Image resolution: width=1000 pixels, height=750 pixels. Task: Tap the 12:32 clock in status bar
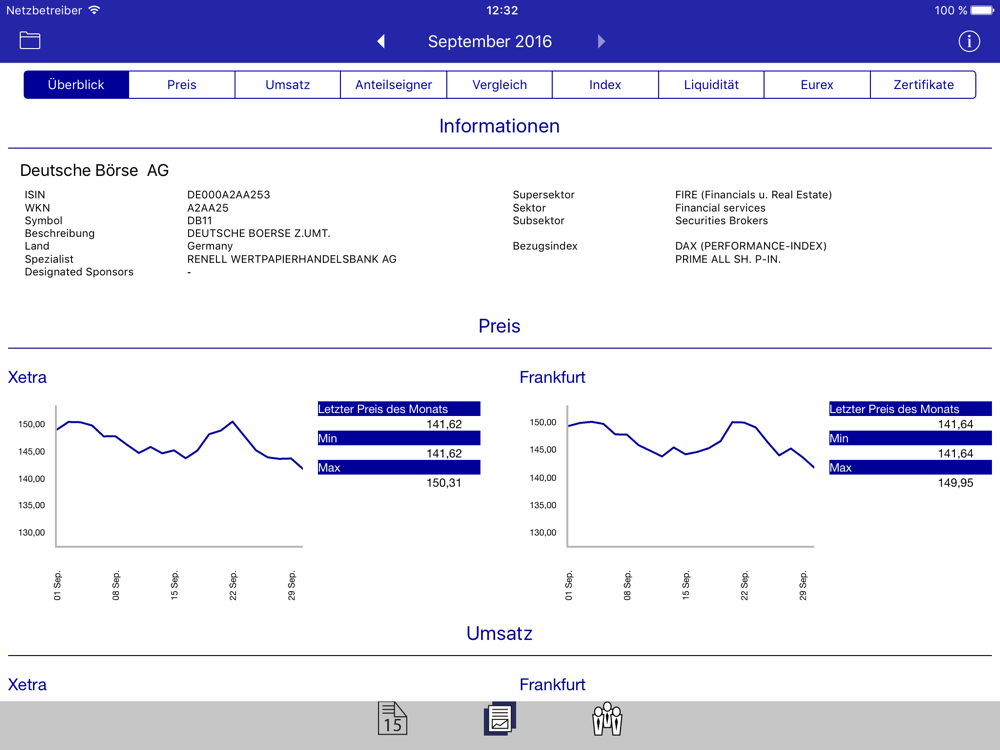tap(502, 10)
